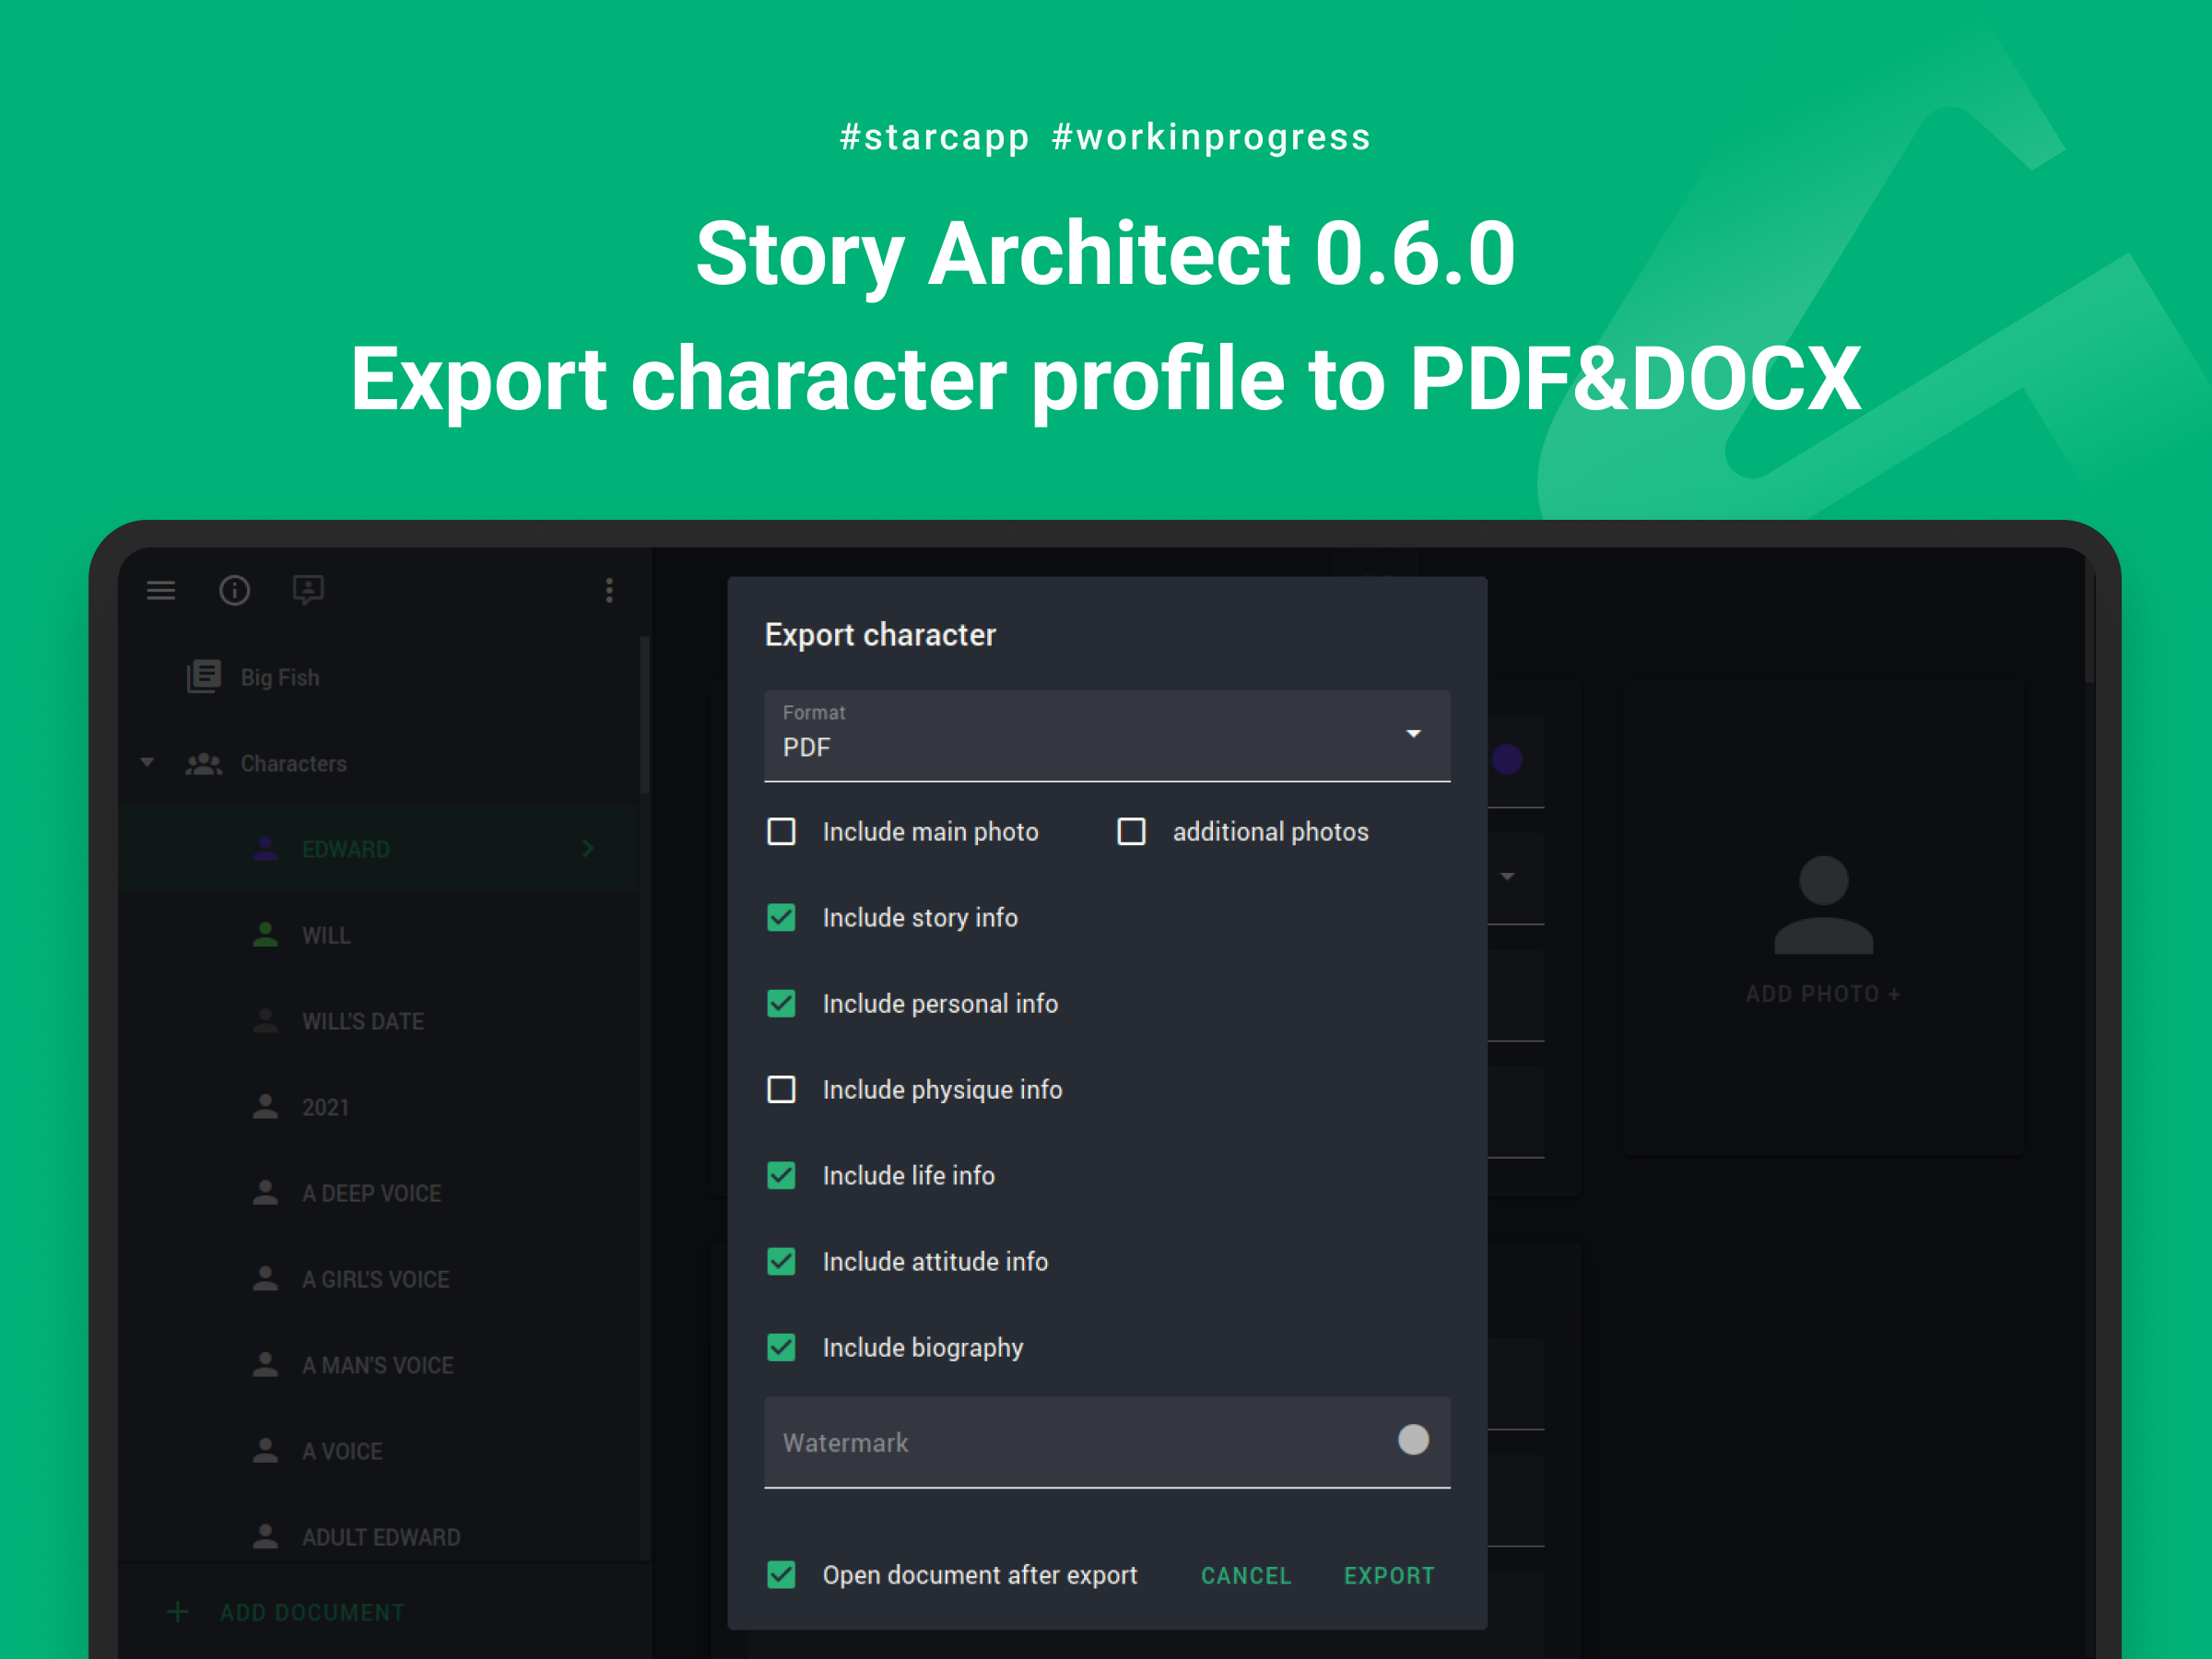Open the comments review icon
The width and height of the screenshot is (2212, 1659).
308,590
